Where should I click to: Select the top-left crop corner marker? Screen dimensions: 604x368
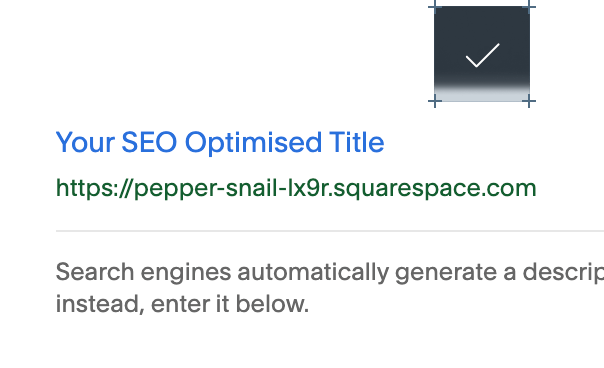tap(435, 7)
